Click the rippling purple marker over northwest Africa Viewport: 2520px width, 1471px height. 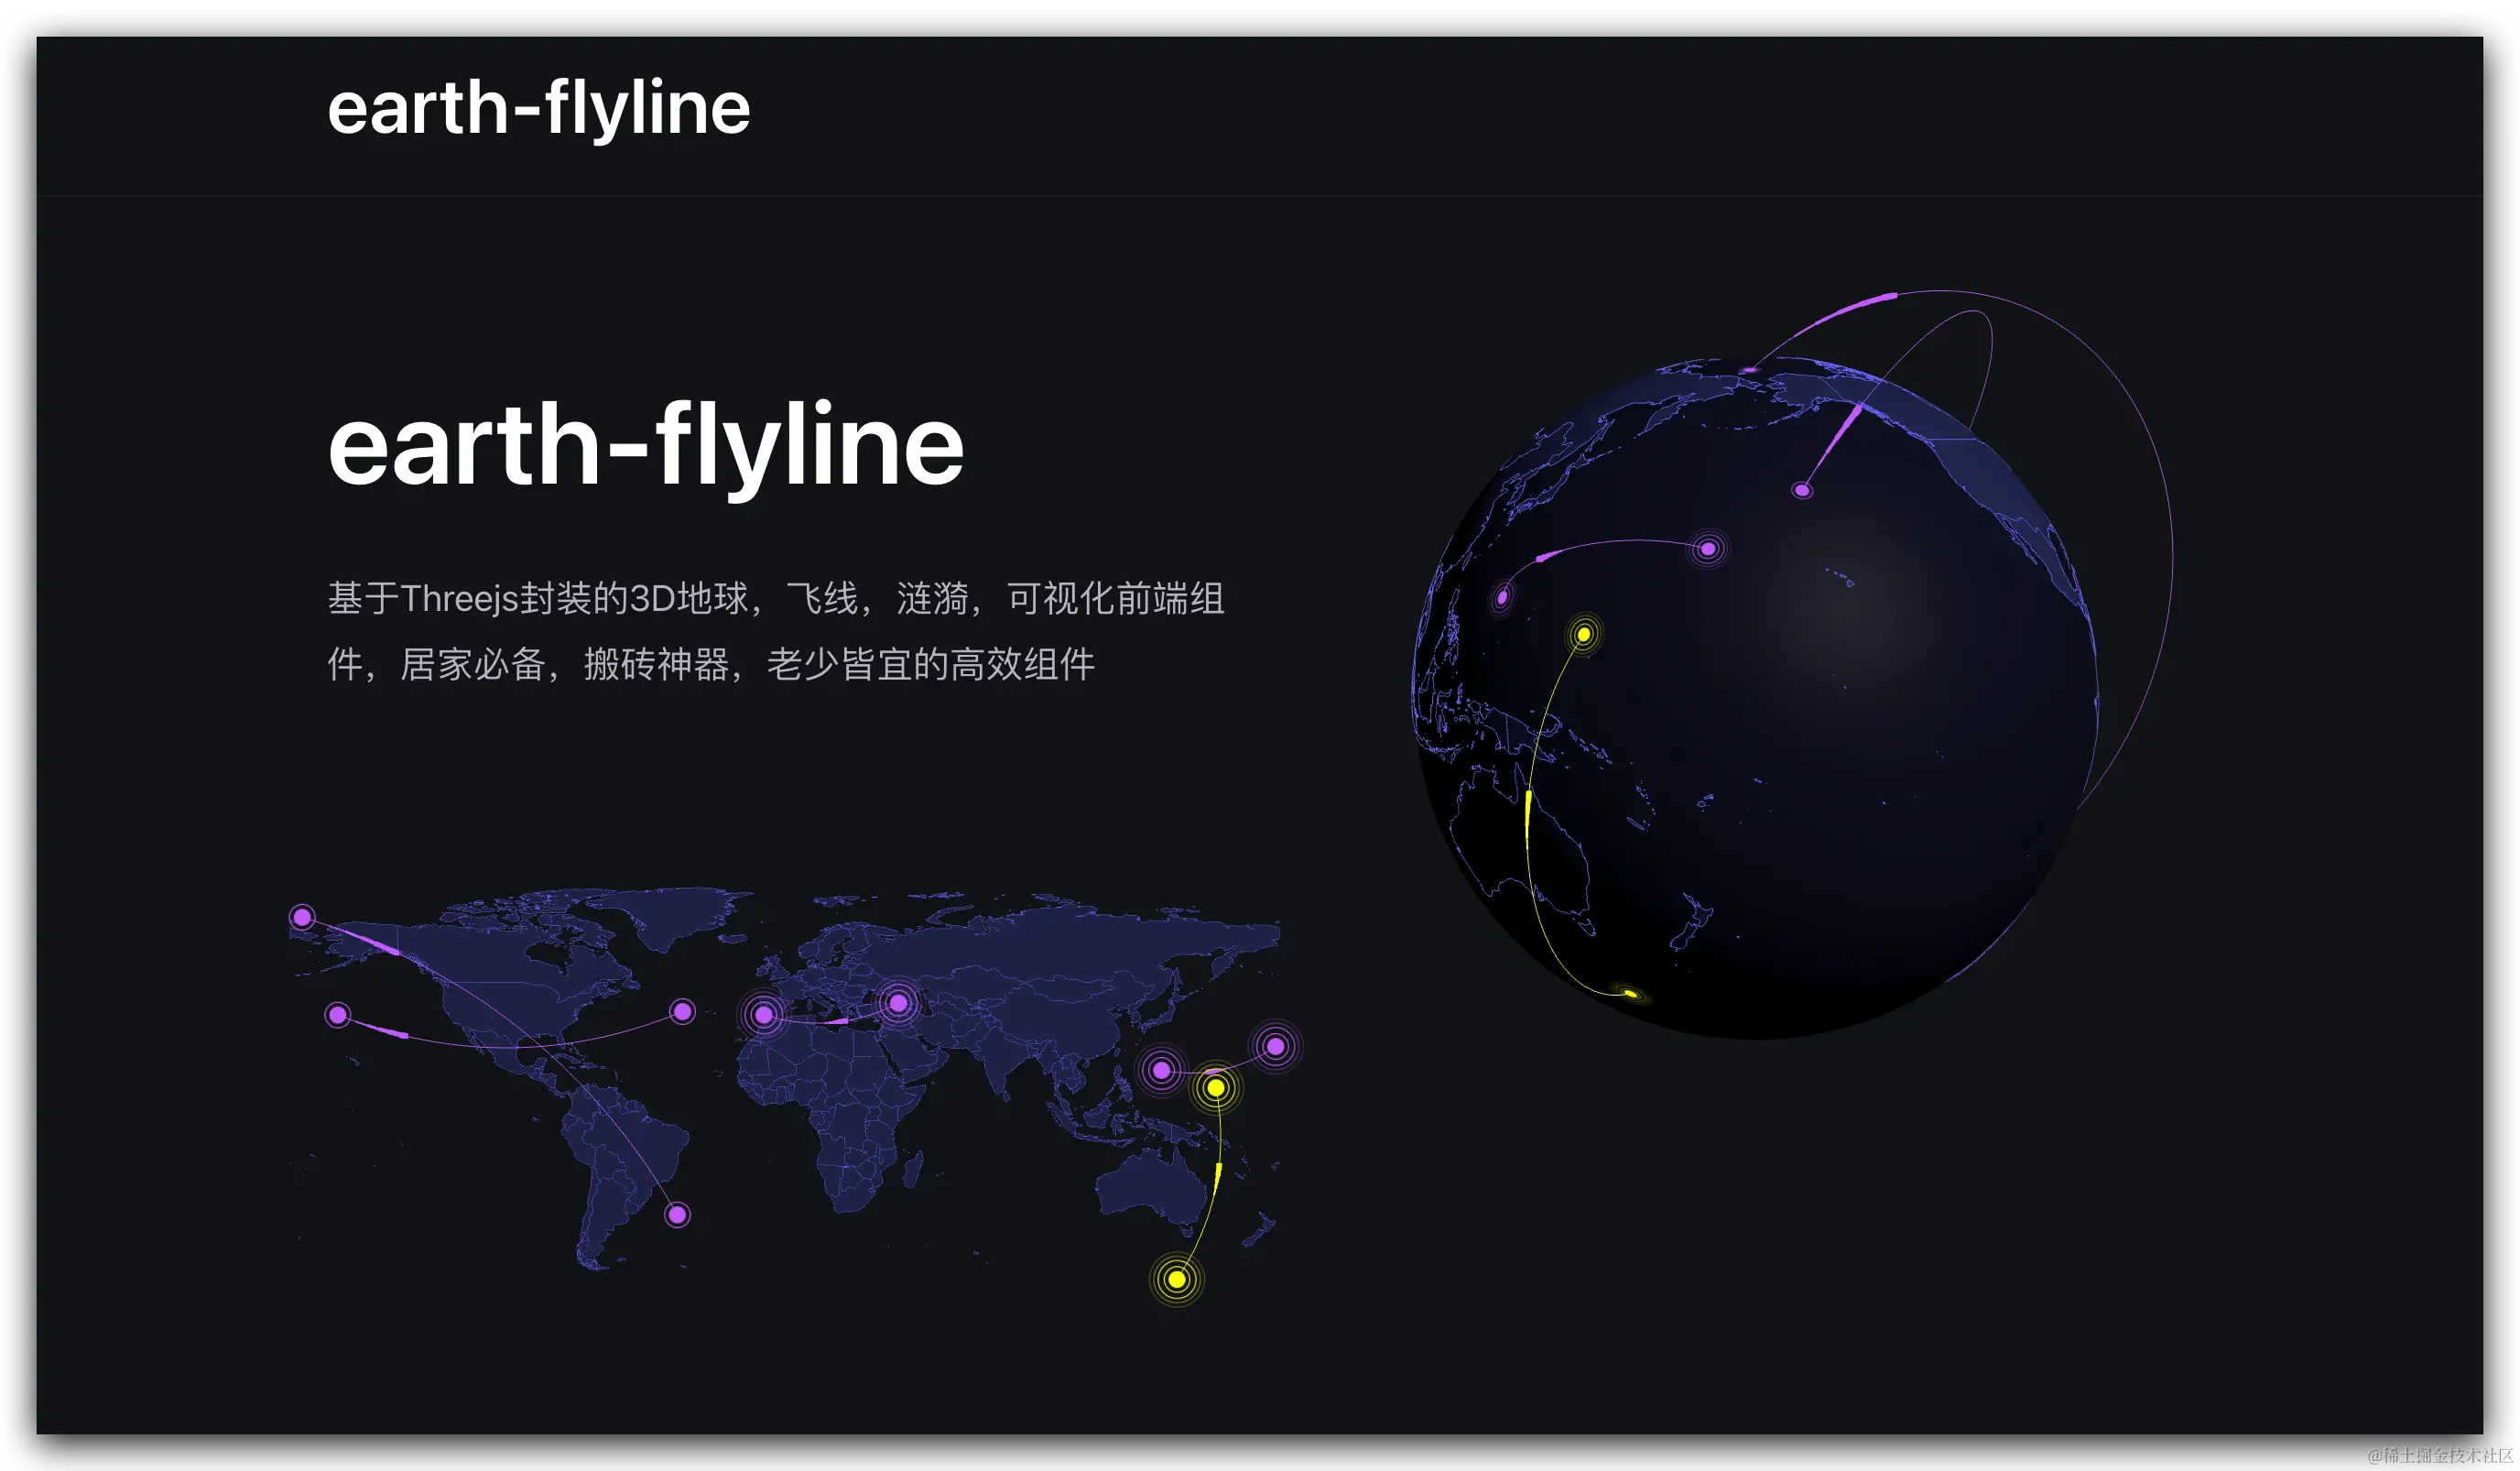[x=764, y=1016]
